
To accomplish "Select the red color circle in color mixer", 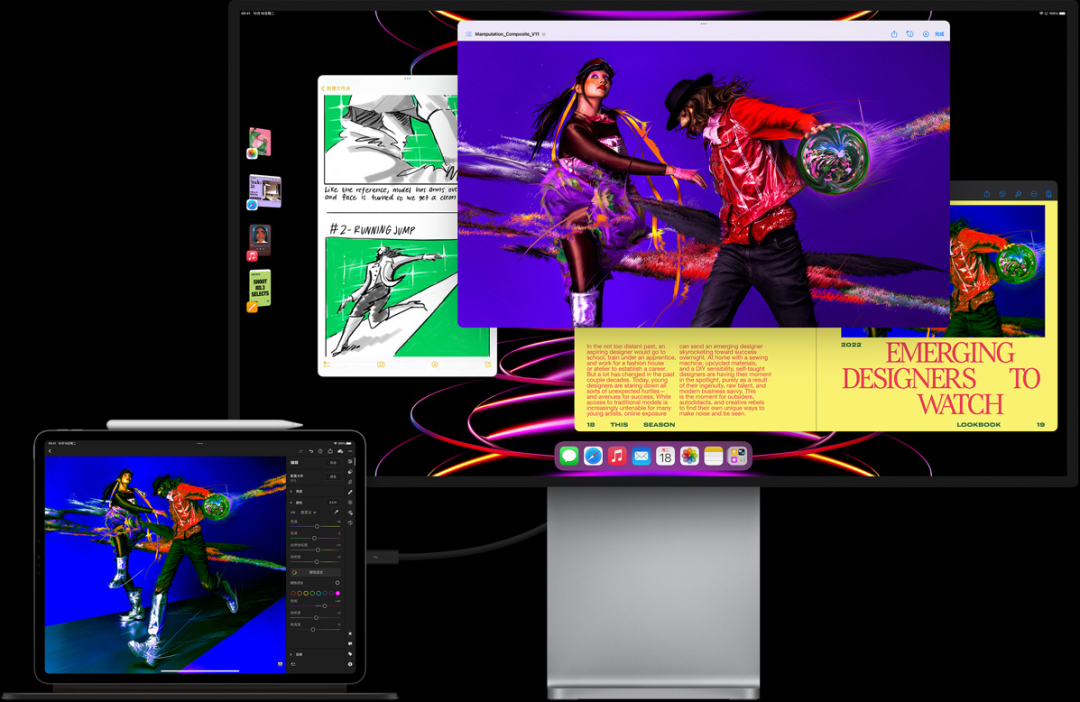I will (293, 593).
